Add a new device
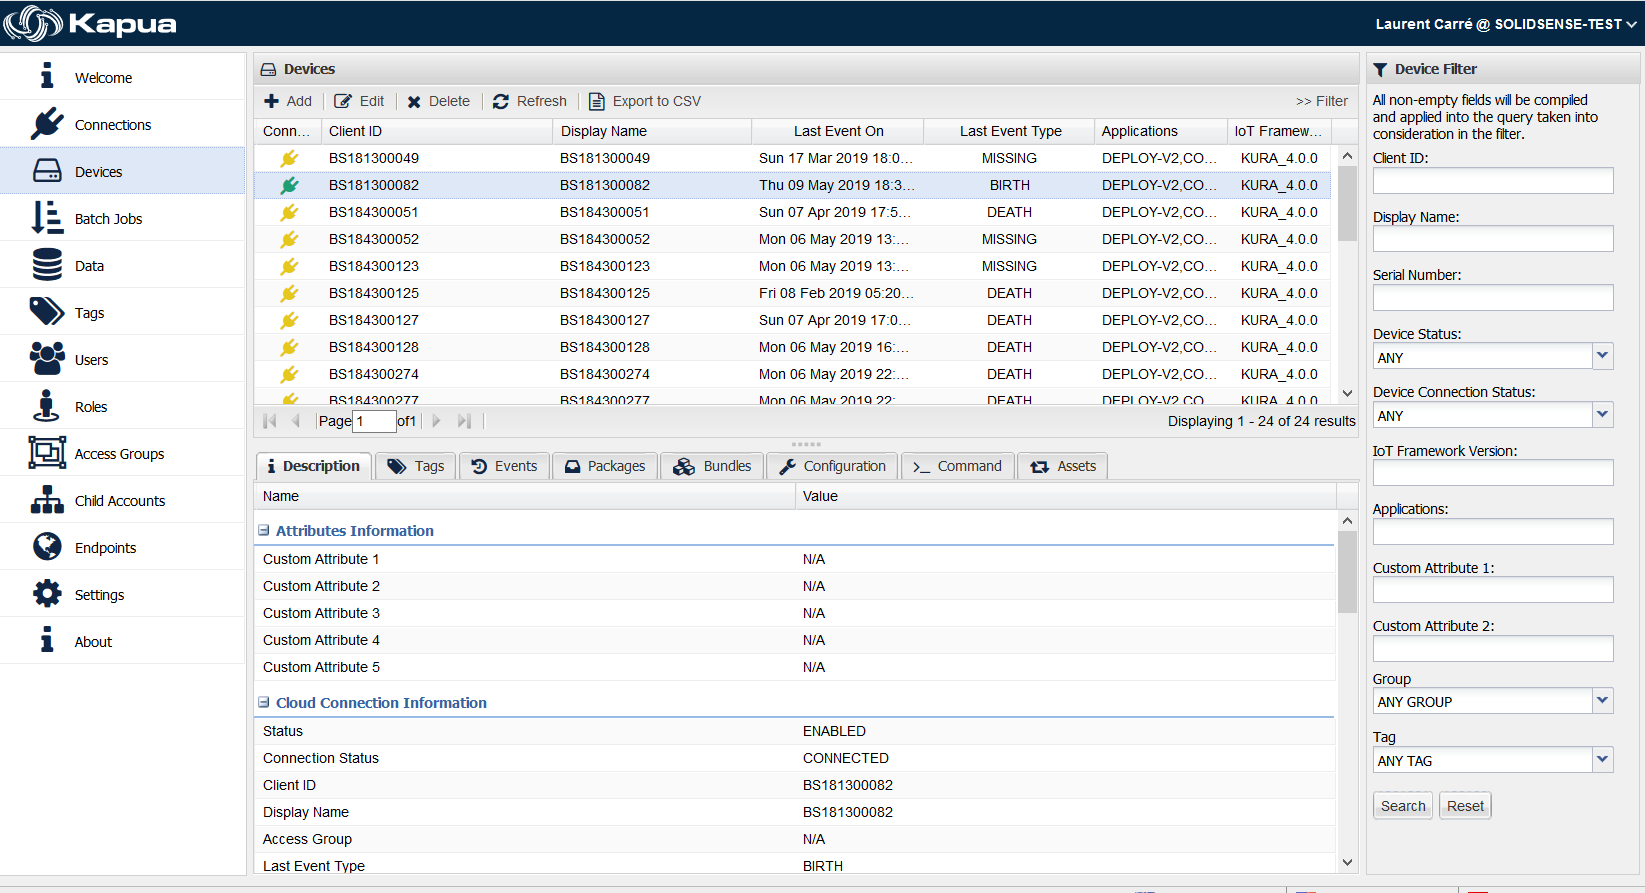1645x893 pixels. point(288,101)
